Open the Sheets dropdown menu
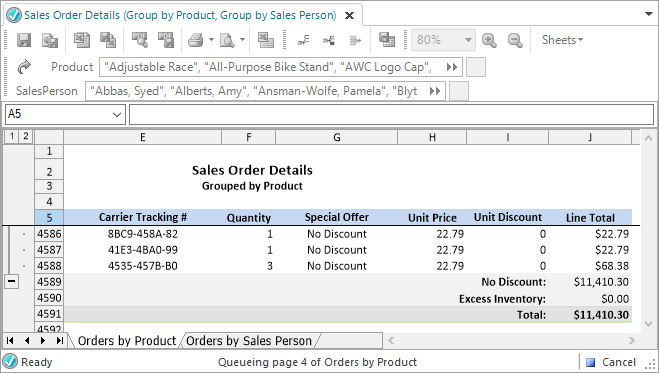 click(x=562, y=40)
